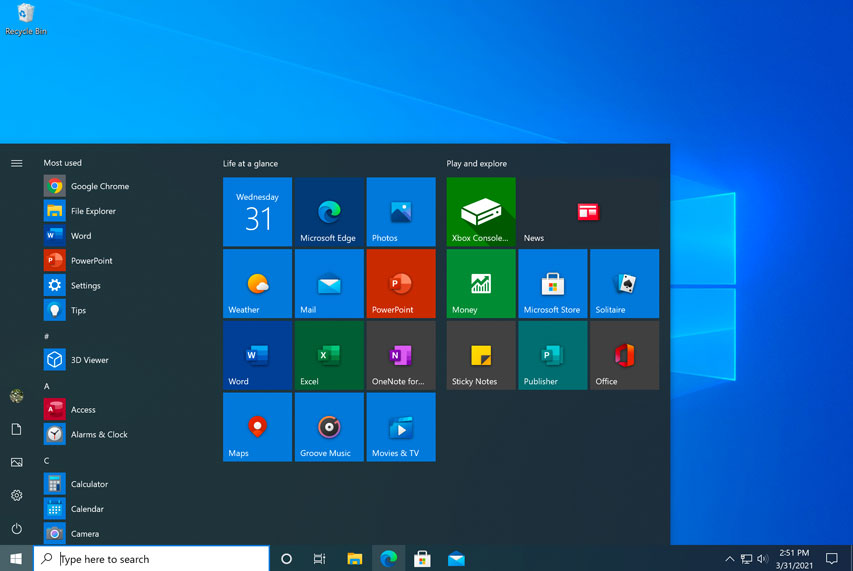
Task: Click the volume speaker tray icon
Action: coord(763,559)
